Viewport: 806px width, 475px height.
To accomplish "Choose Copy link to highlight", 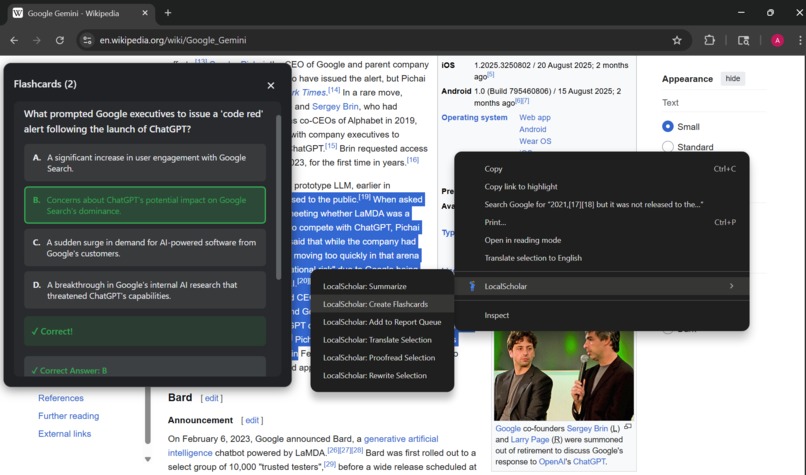I will click(601, 187).
